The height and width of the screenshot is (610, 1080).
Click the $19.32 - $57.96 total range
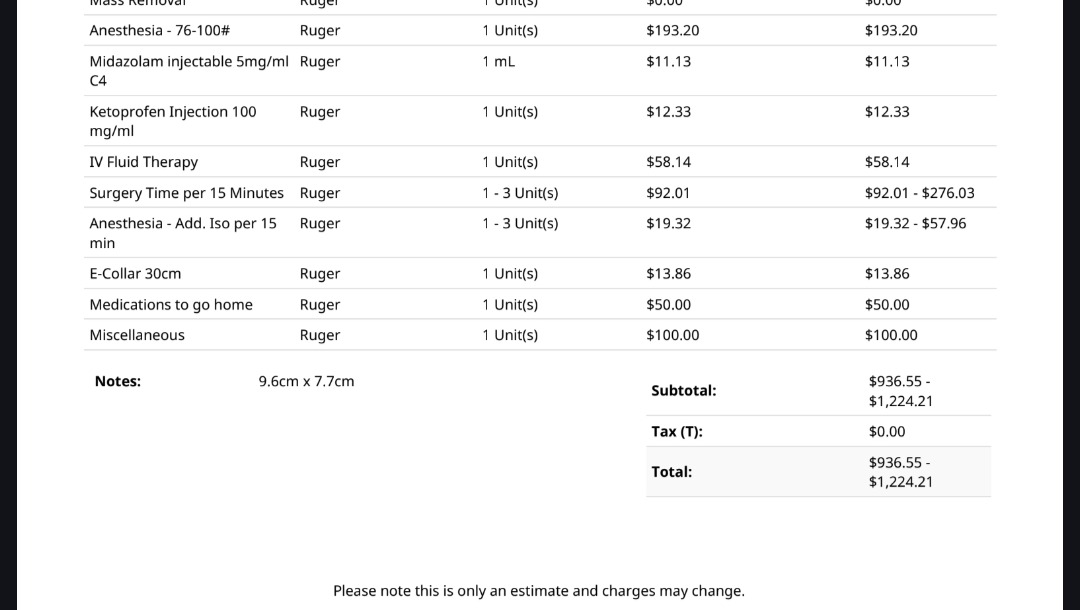(915, 223)
